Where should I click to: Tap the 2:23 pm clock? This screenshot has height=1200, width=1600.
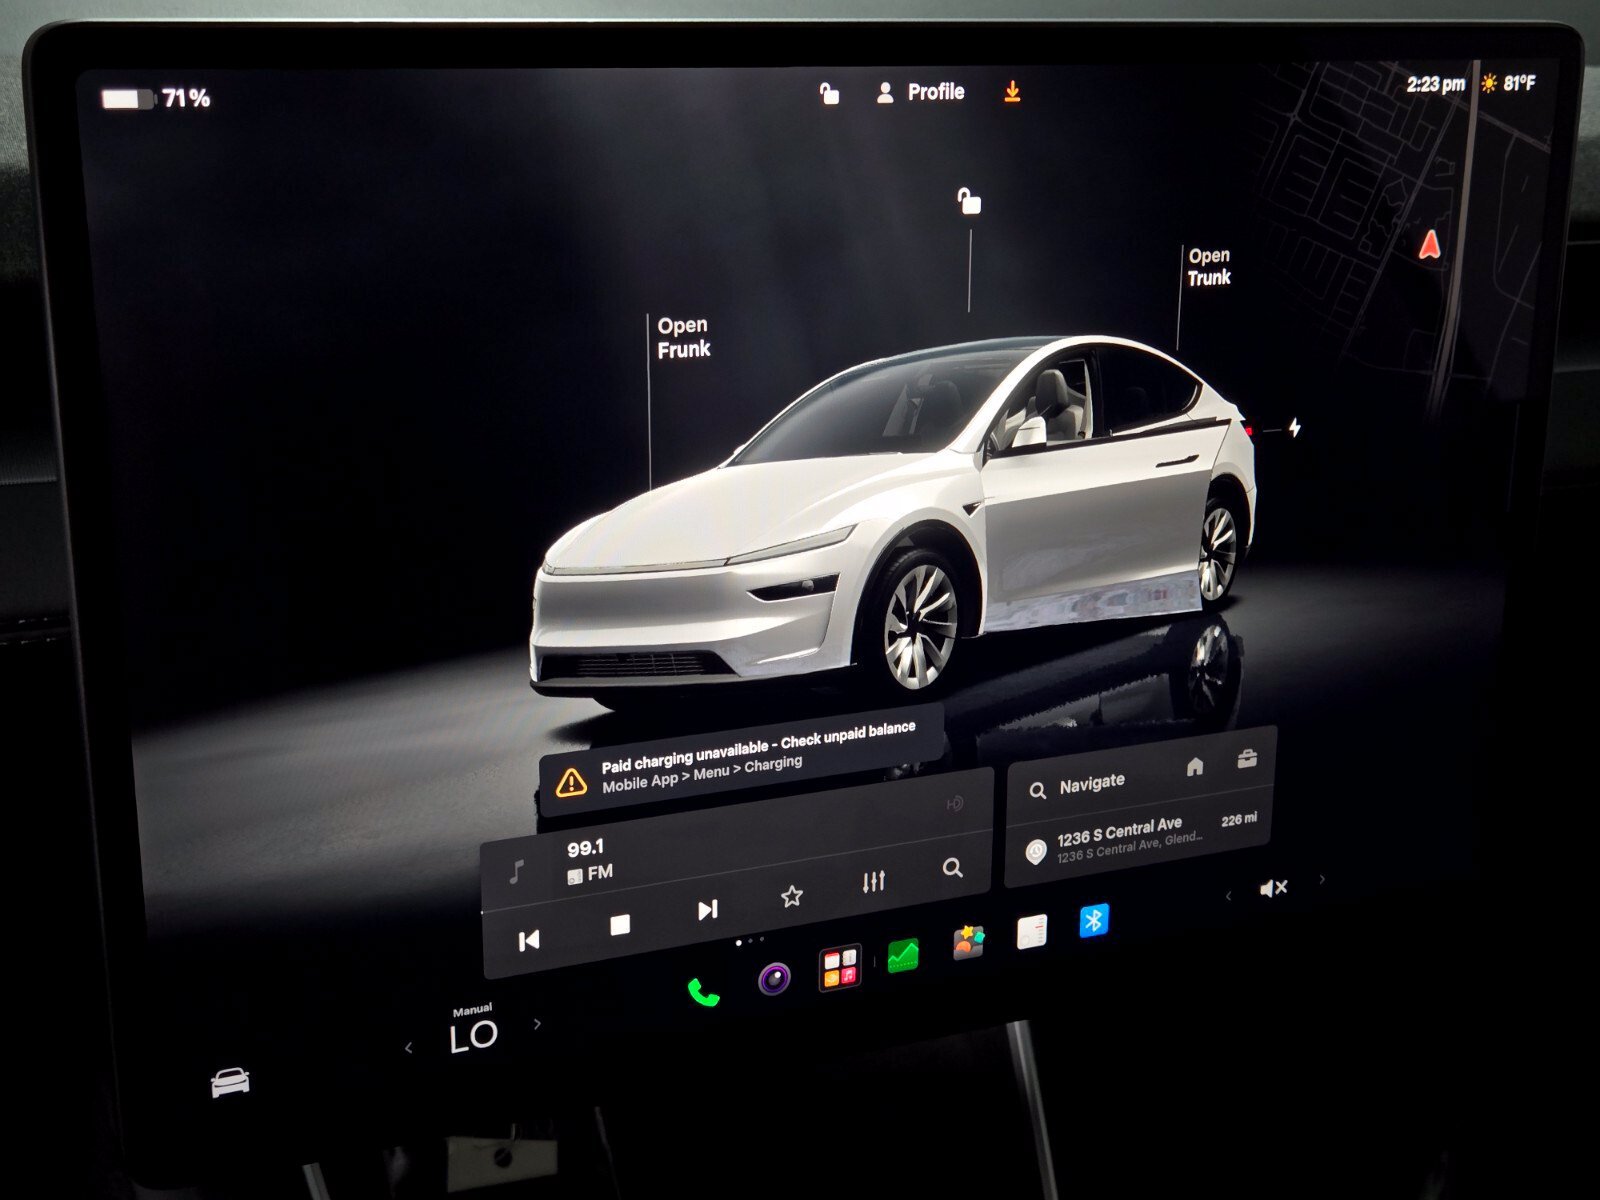tap(1436, 84)
